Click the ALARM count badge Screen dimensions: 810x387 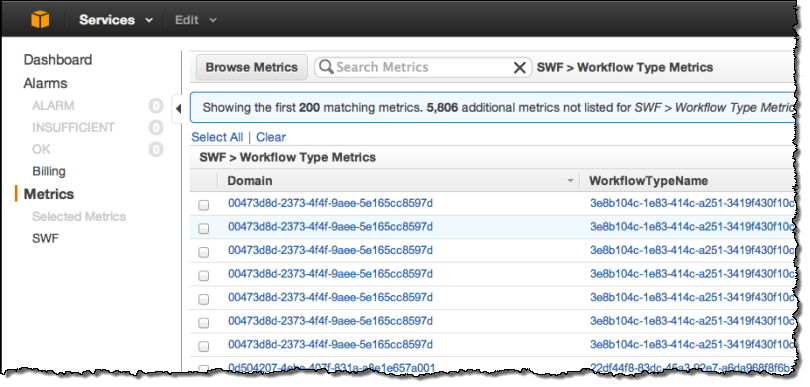(155, 106)
